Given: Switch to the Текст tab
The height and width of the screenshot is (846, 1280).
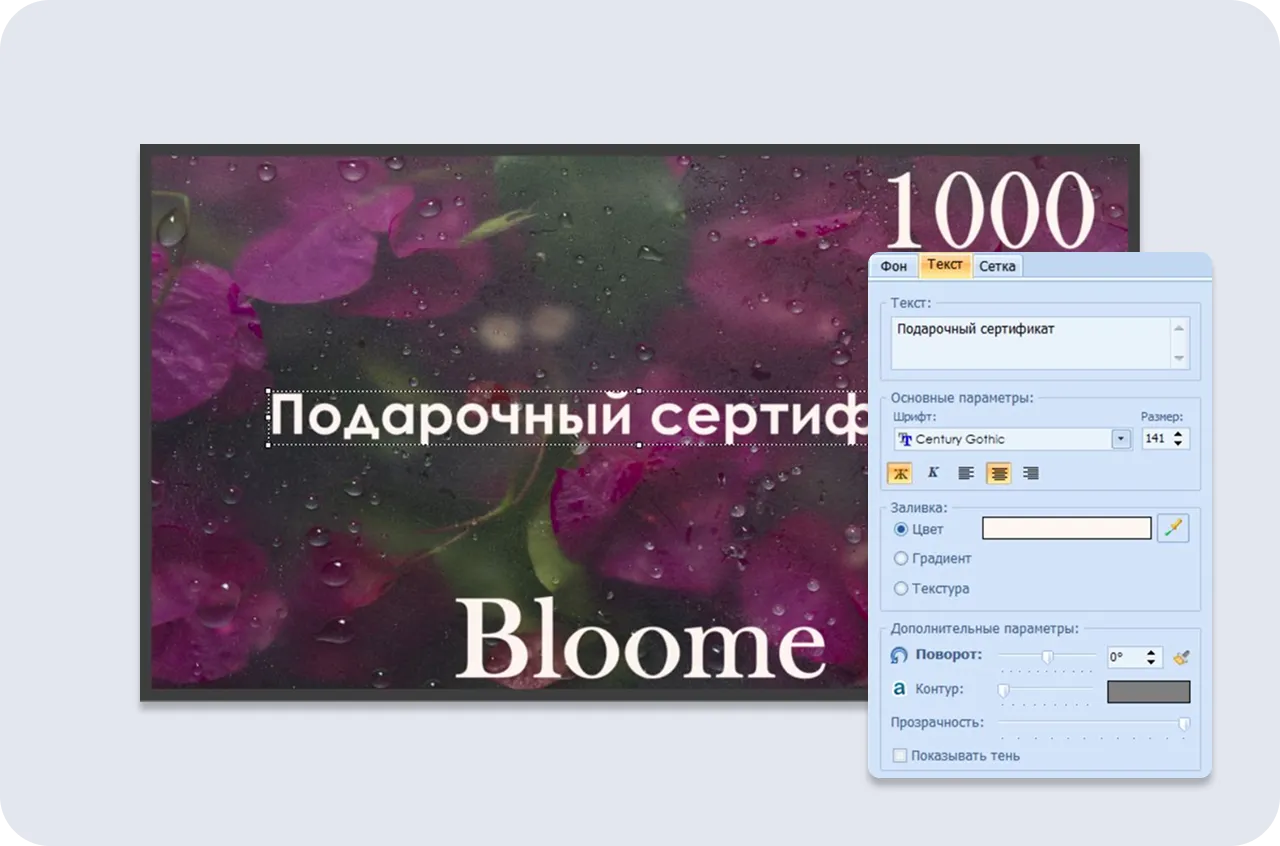Looking at the screenshot, I should point(945,265).
